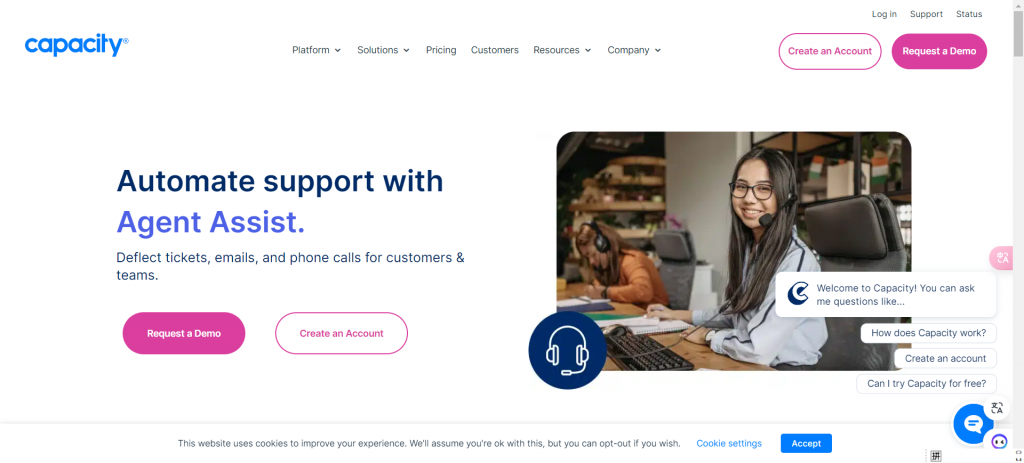Click the pink translate icon on the right edge
1024x463 pixels.
1002,257
